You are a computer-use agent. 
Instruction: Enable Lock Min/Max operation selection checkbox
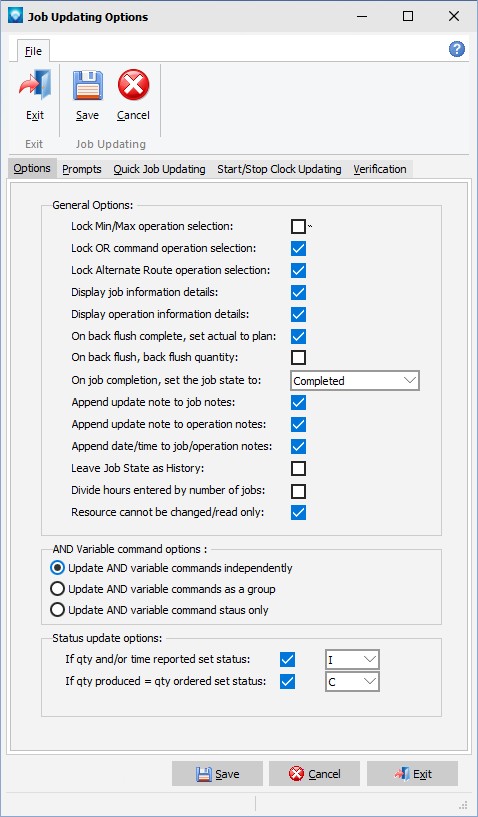click(x=299, y=227)
